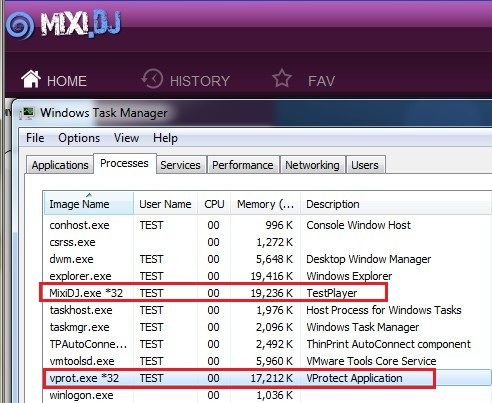The height and width of the screenshot is (403, 492).
Task: Switch to the Networking tab
Action: [x=312, y=165]
